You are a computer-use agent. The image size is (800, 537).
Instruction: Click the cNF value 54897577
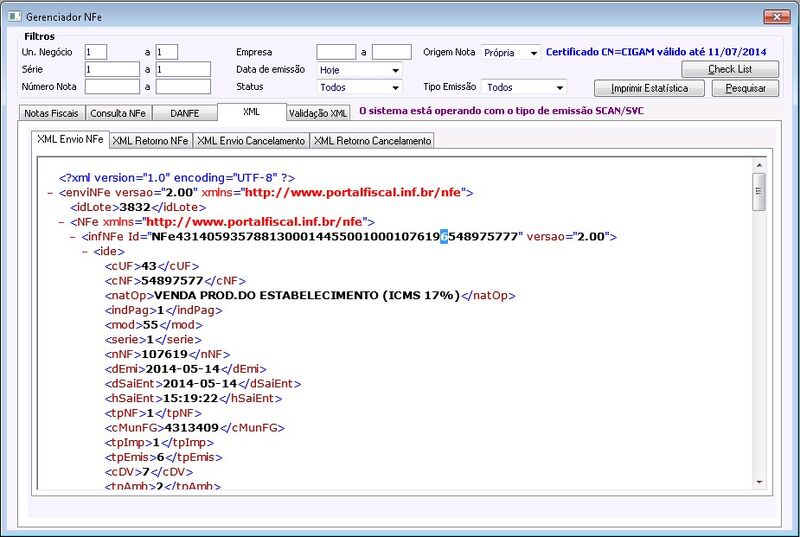(x=172, y=281)
